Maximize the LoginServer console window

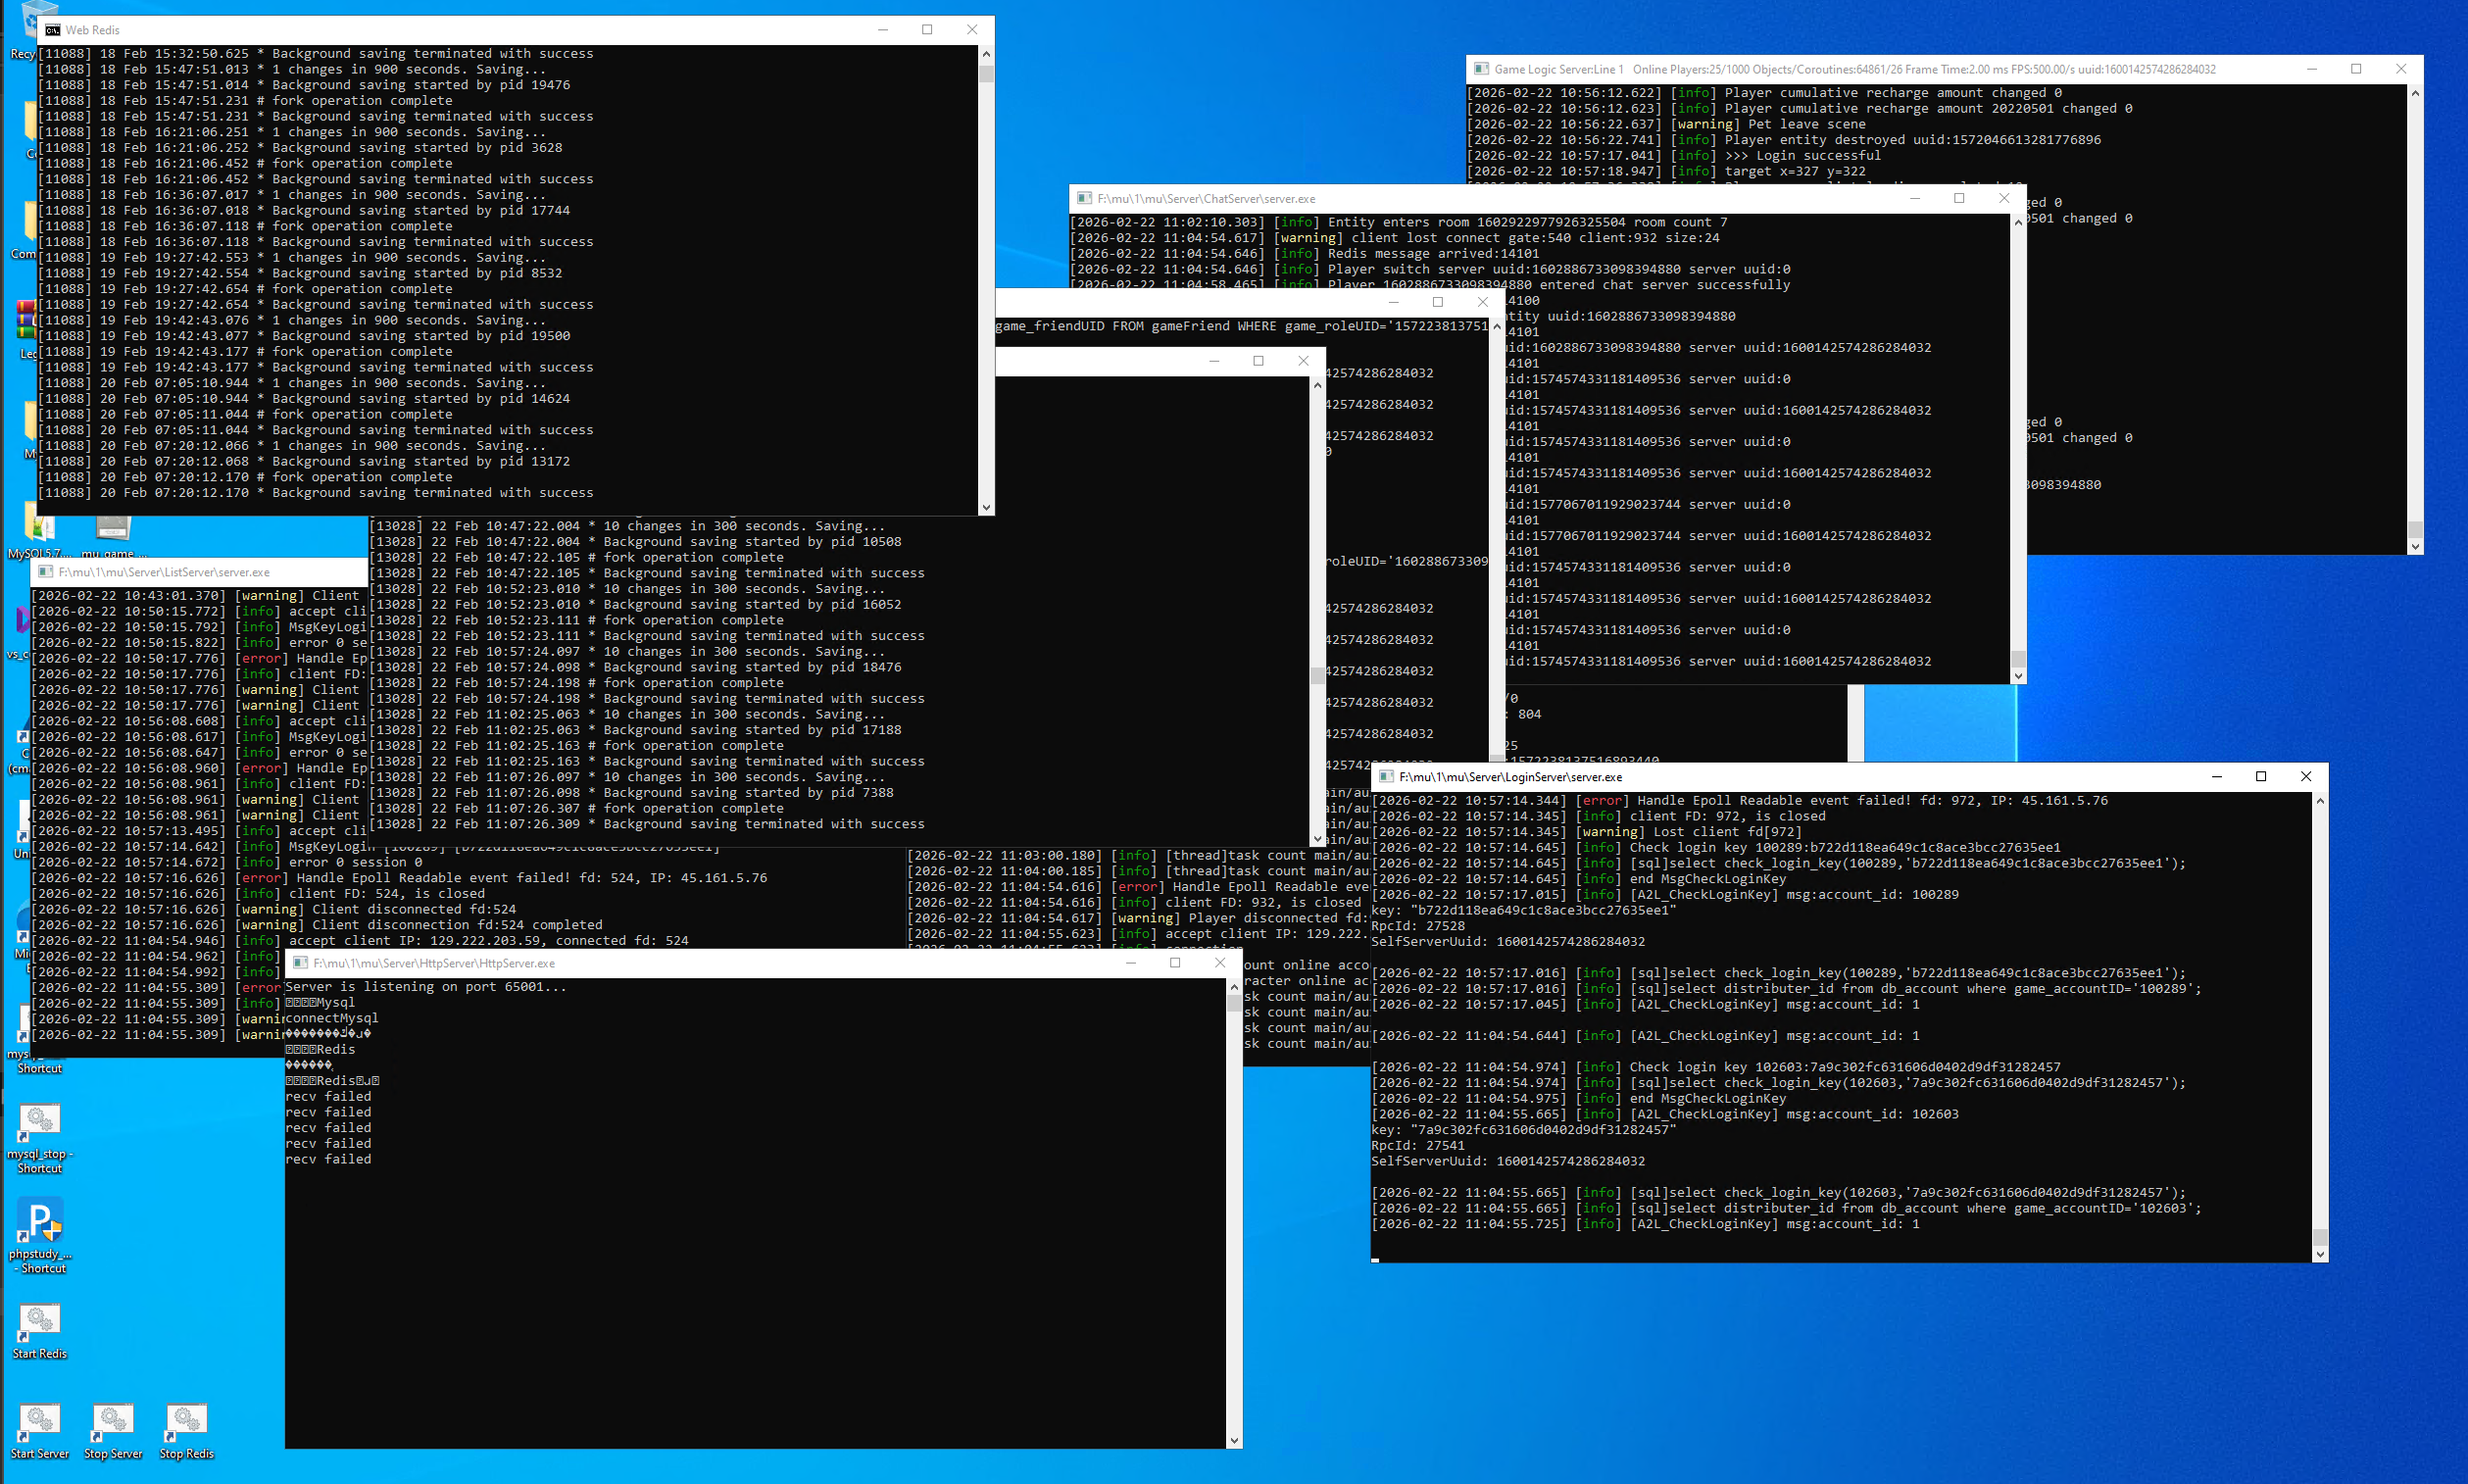pos(2261,777)
